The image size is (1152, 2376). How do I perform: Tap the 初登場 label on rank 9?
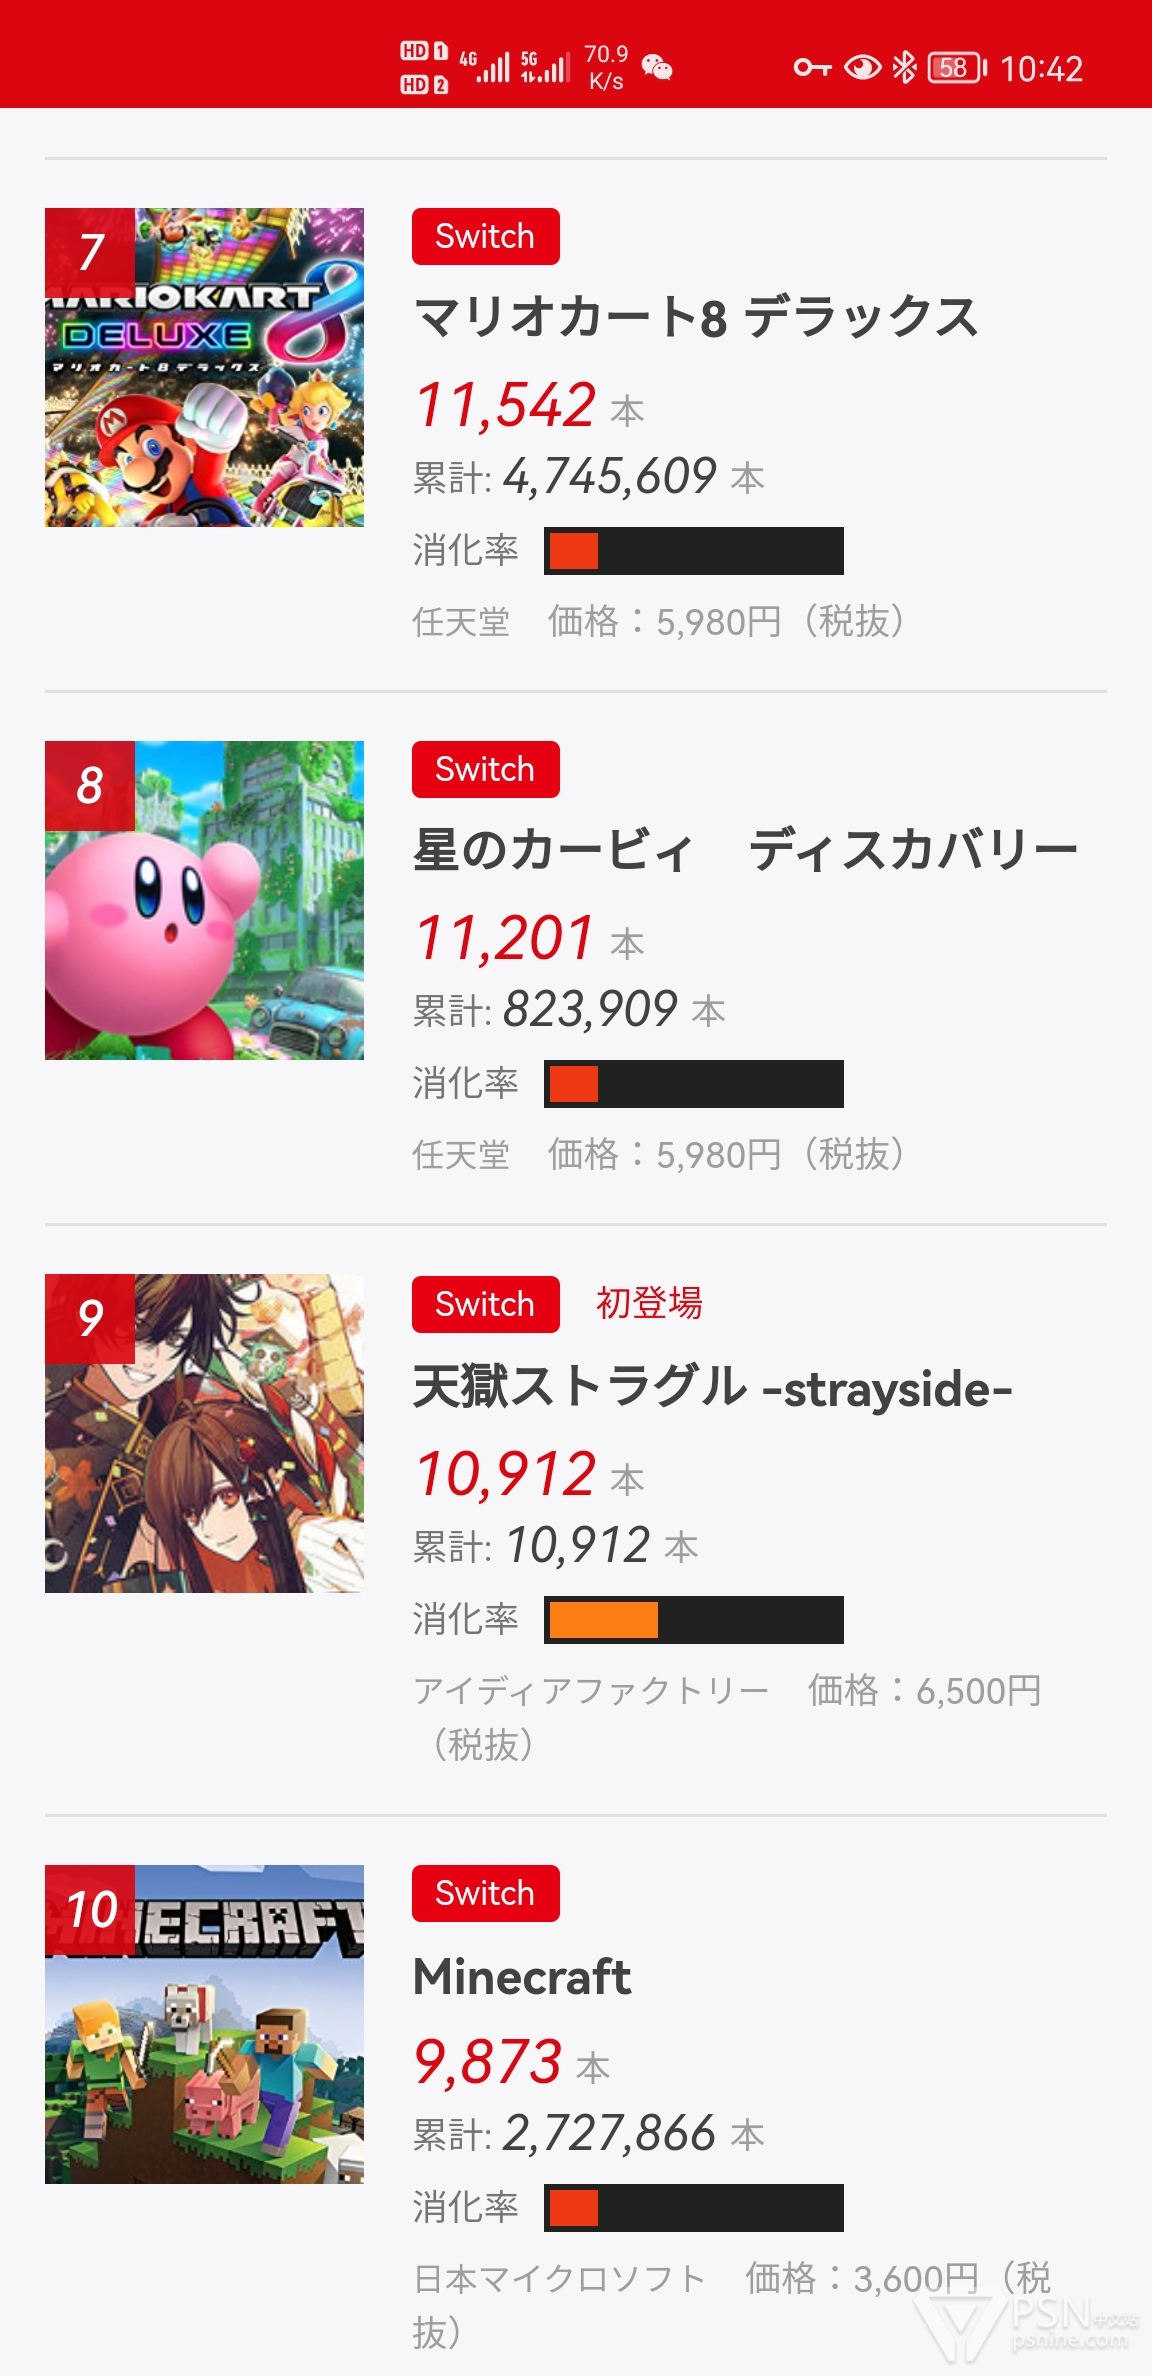(649, 1303)
